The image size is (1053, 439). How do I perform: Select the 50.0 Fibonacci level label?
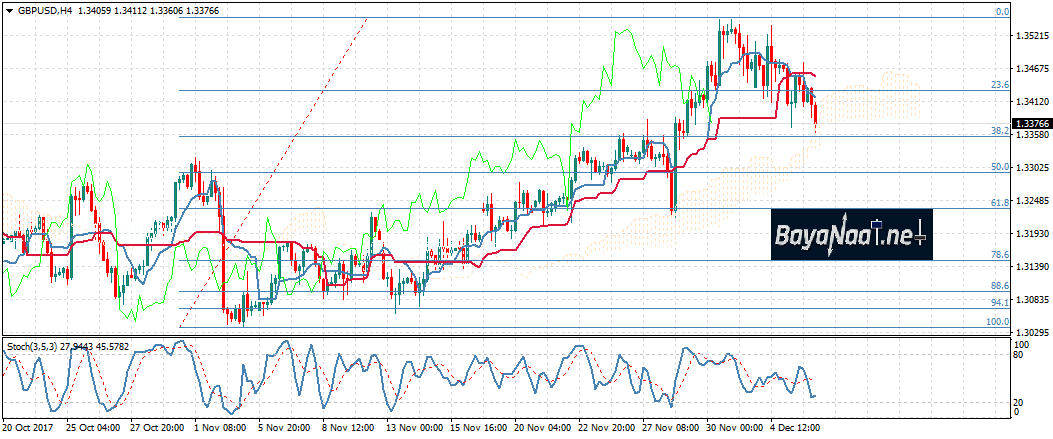[999, 167]
